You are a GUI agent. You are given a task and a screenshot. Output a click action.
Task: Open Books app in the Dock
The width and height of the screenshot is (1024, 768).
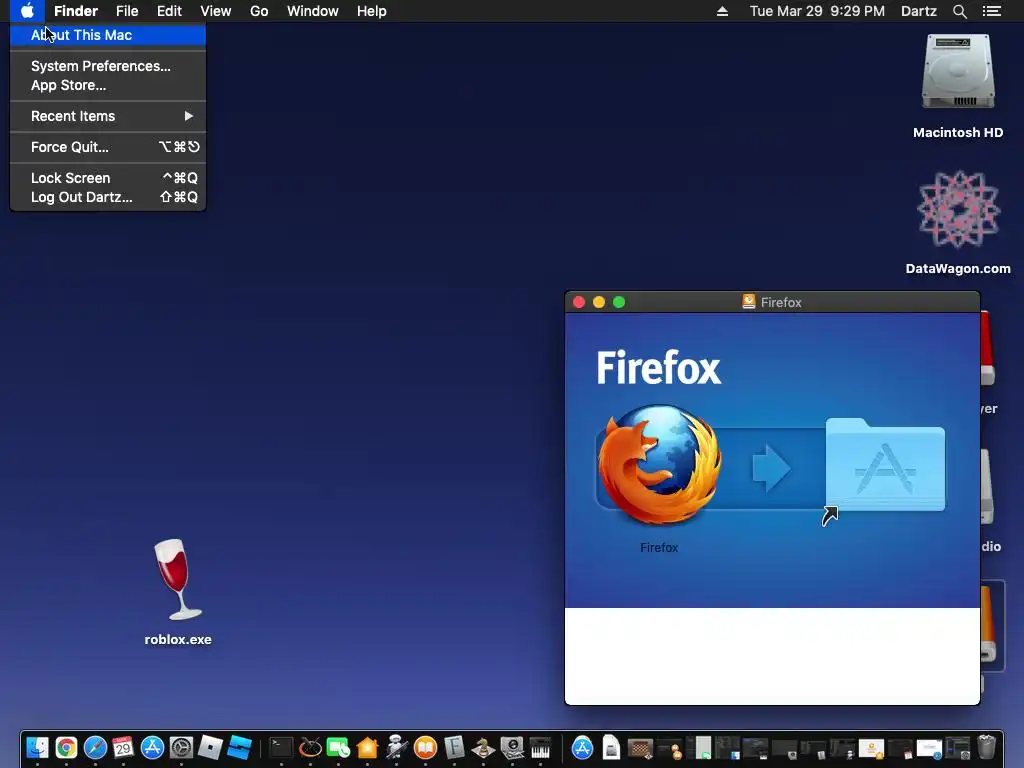click(425, 747)
